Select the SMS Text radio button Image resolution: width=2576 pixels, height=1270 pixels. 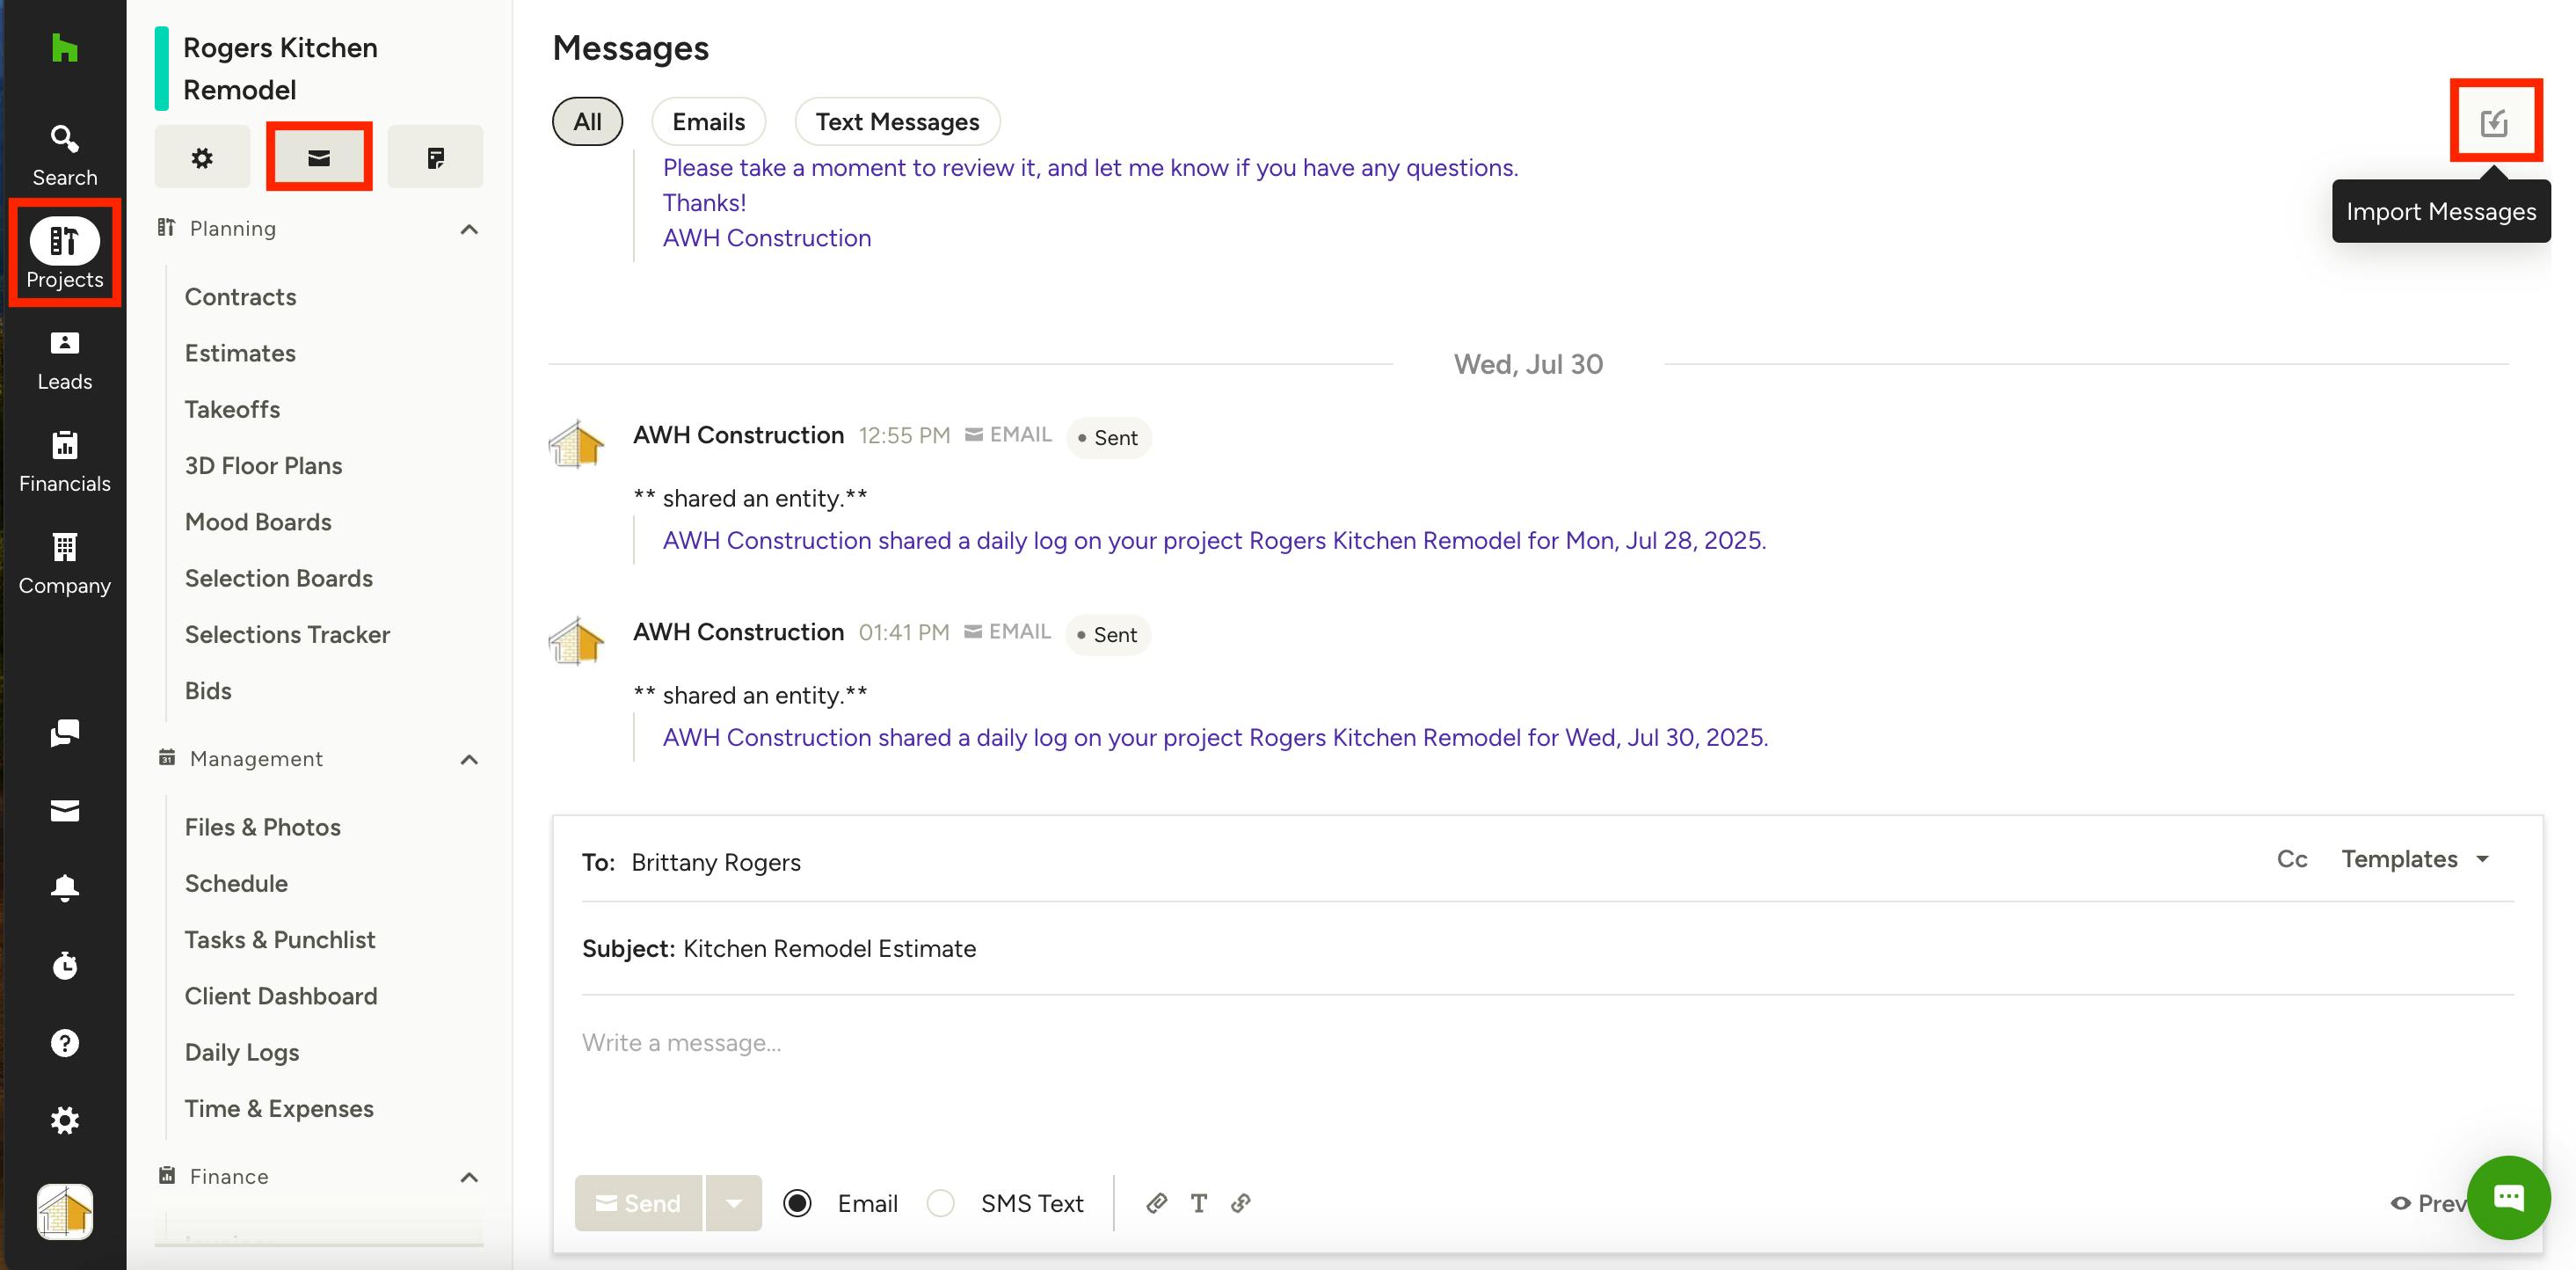click(x=940, y=1203)
